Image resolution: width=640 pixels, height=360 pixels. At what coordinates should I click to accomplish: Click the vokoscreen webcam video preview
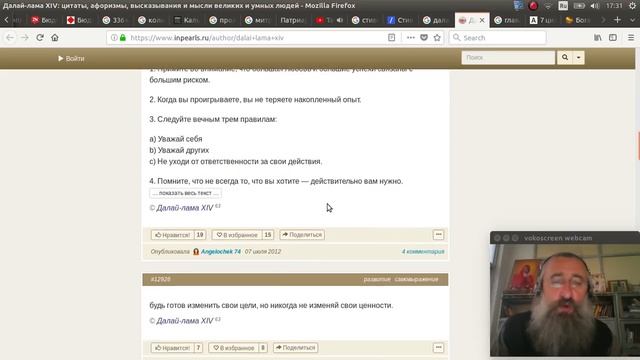click(x=565, y=300)
